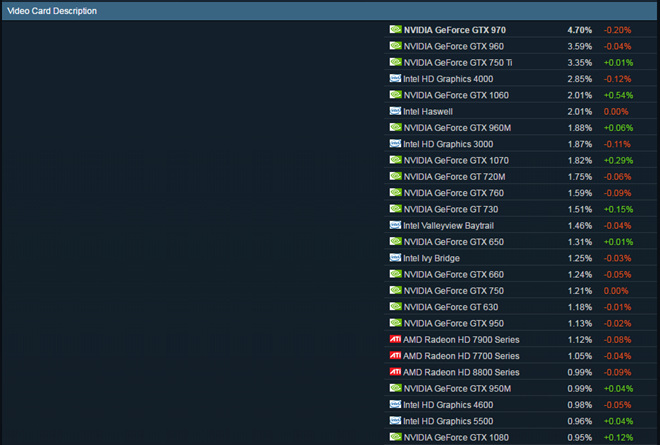Click the NVIDIA icon beside GeForce GTX 750 row

point(395,290)
